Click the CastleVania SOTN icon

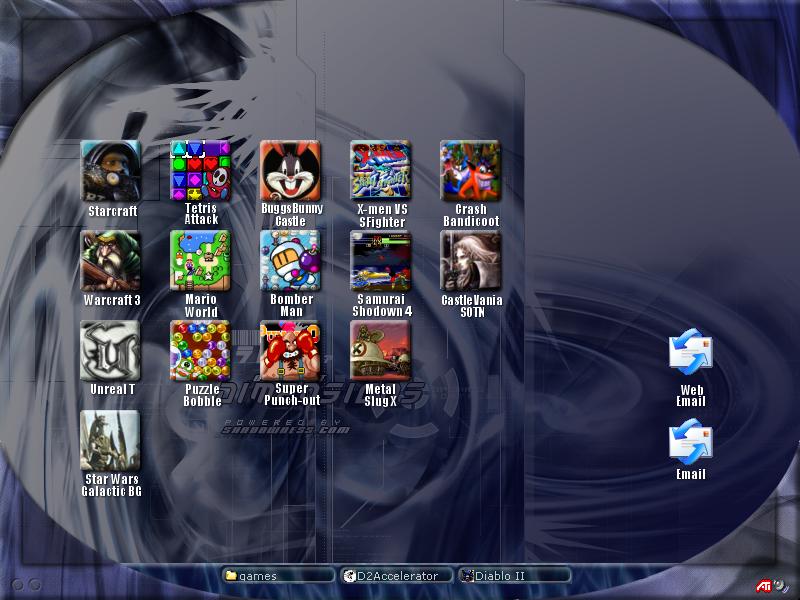point(470,261)
